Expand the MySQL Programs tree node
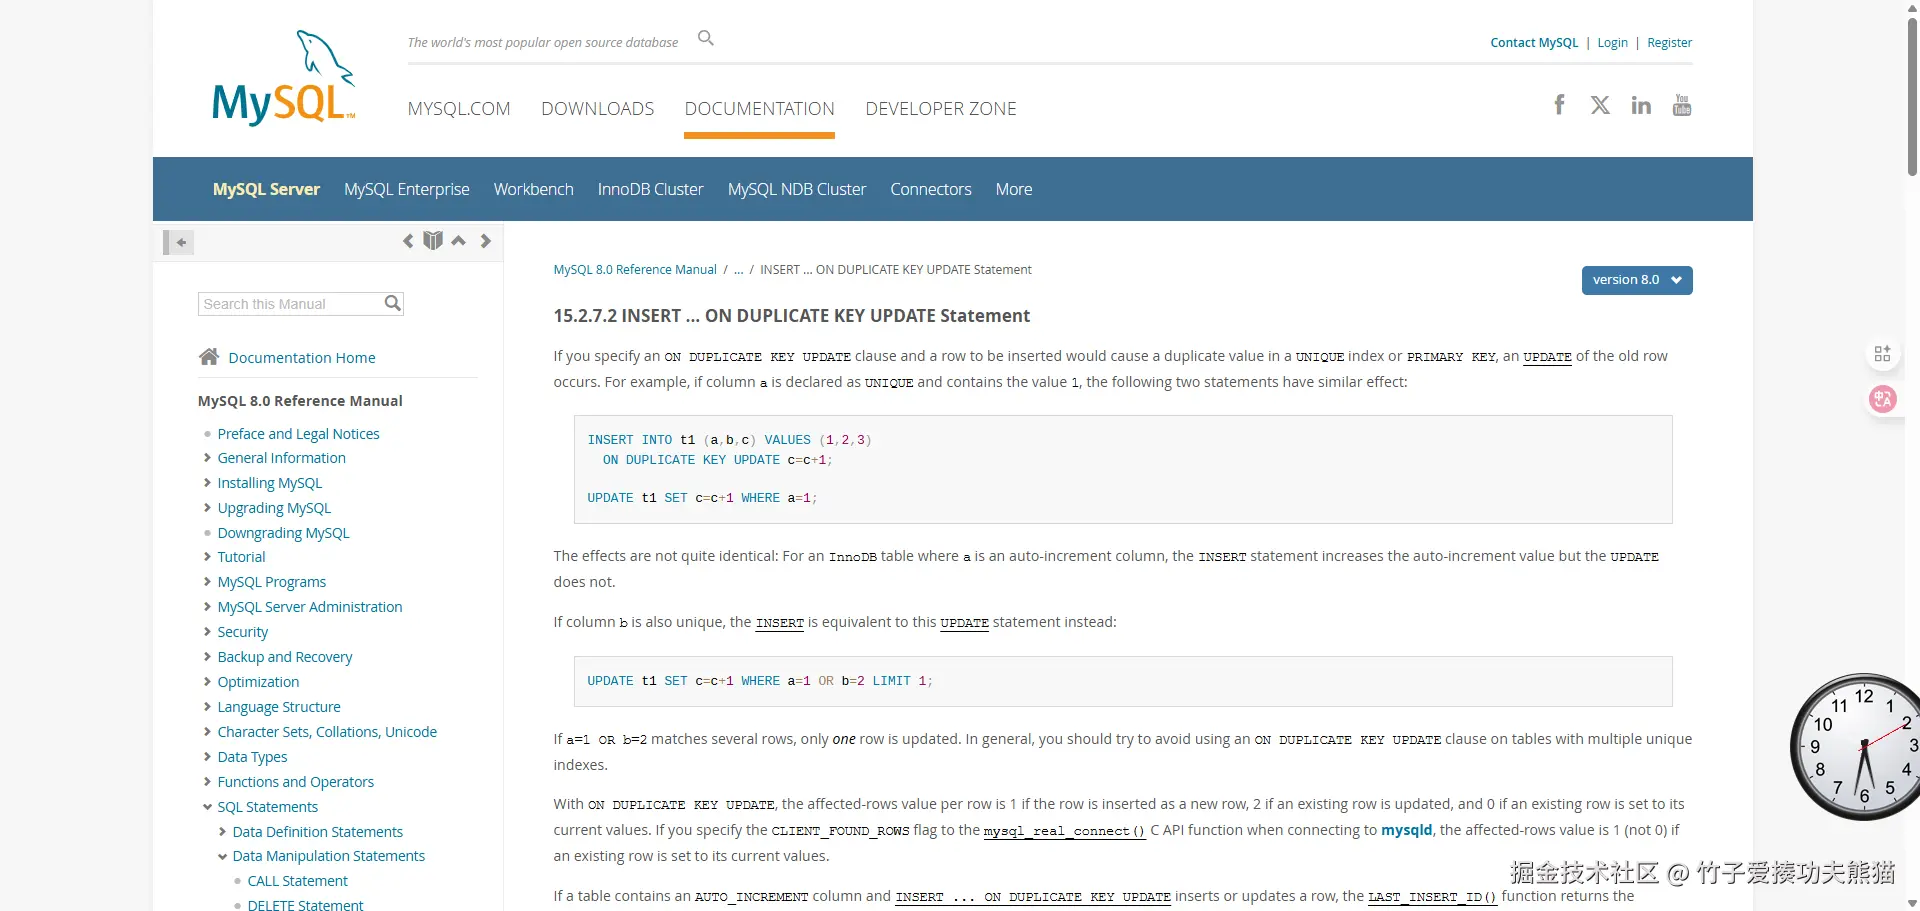This screenshot has width=1920, height=911. (x=207, y=582)
